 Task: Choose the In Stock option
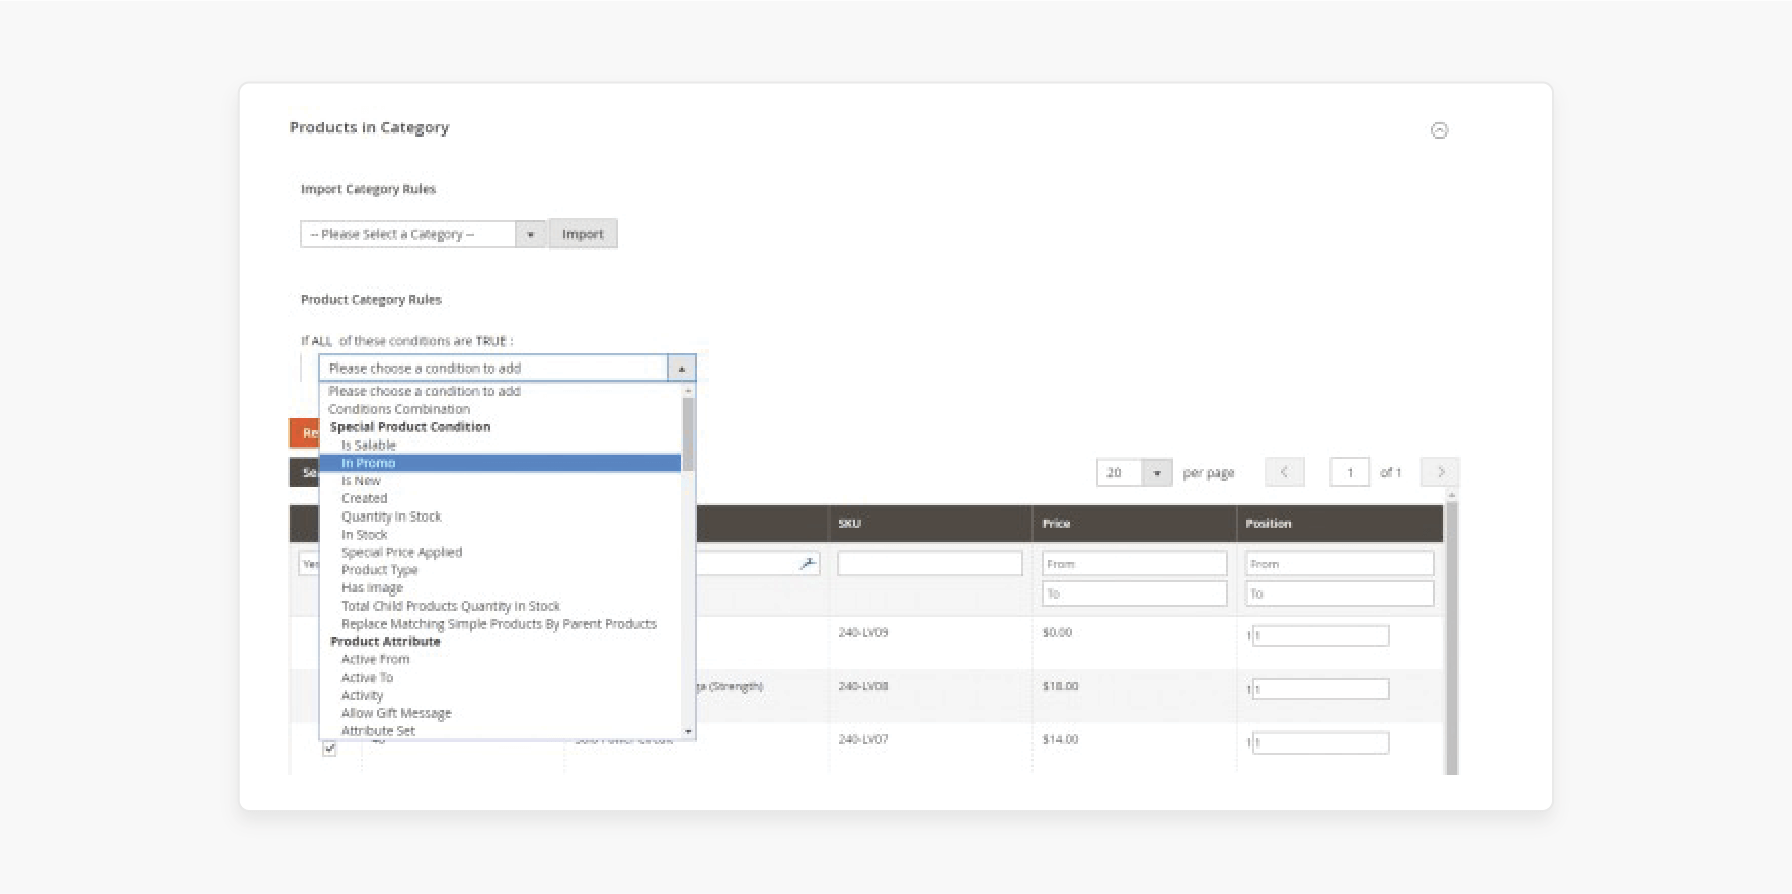[x=364, y=534]
